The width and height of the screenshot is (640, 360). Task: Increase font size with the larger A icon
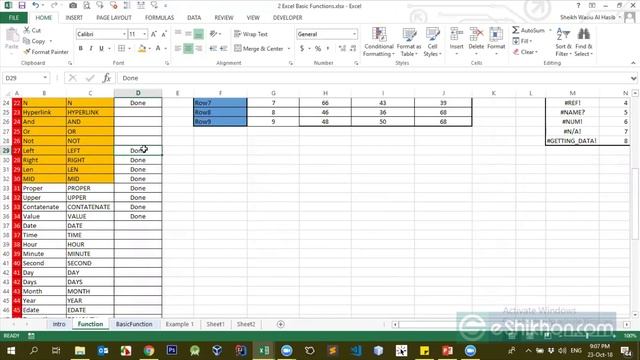(154, 34)
